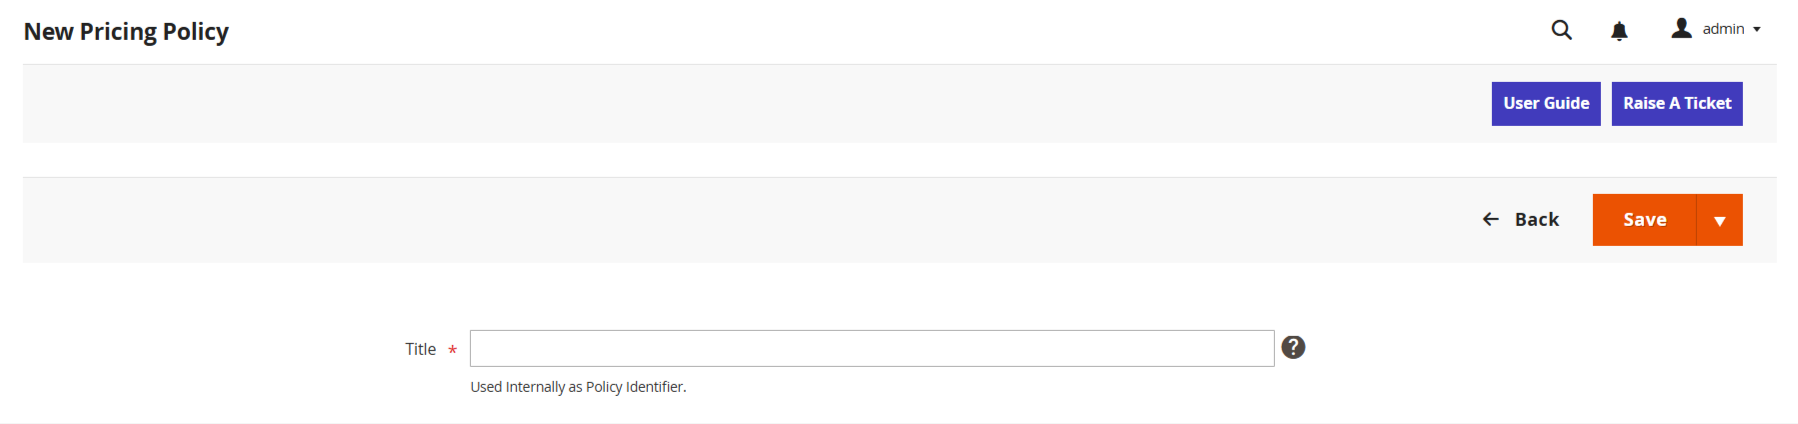Open the User Guide

pos(1545,103)
